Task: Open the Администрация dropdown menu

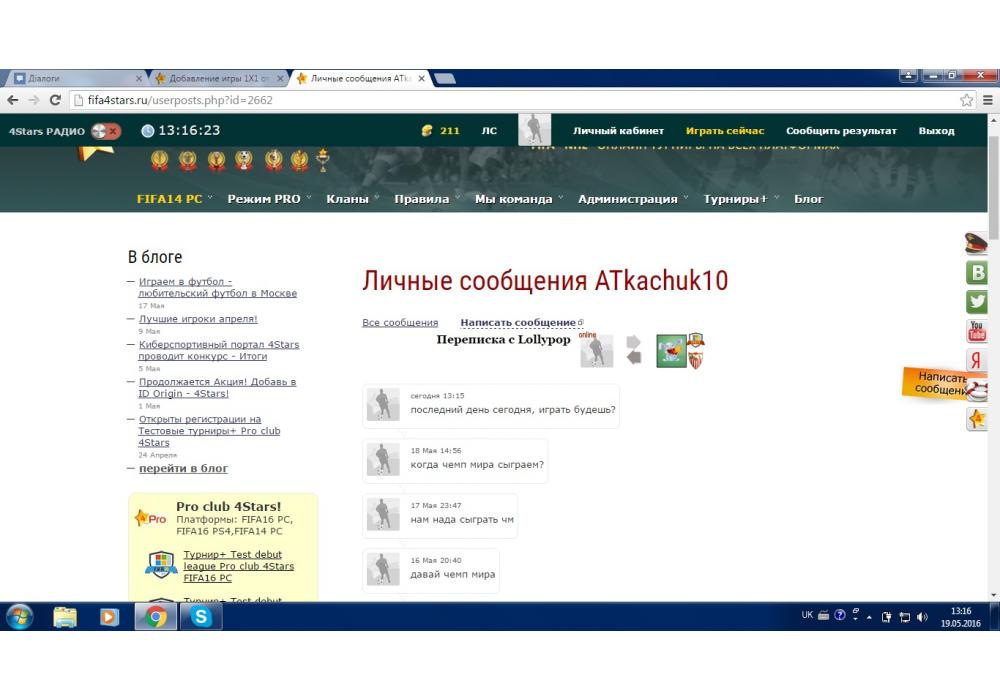Action: (x=632, y=199)
